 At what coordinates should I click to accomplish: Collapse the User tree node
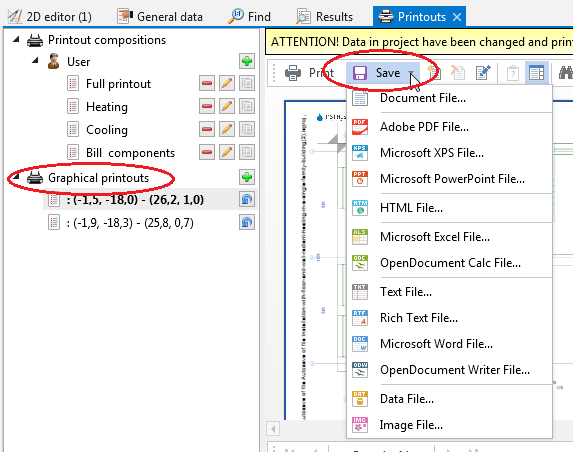pyautogui.click(x=35, y=60)
